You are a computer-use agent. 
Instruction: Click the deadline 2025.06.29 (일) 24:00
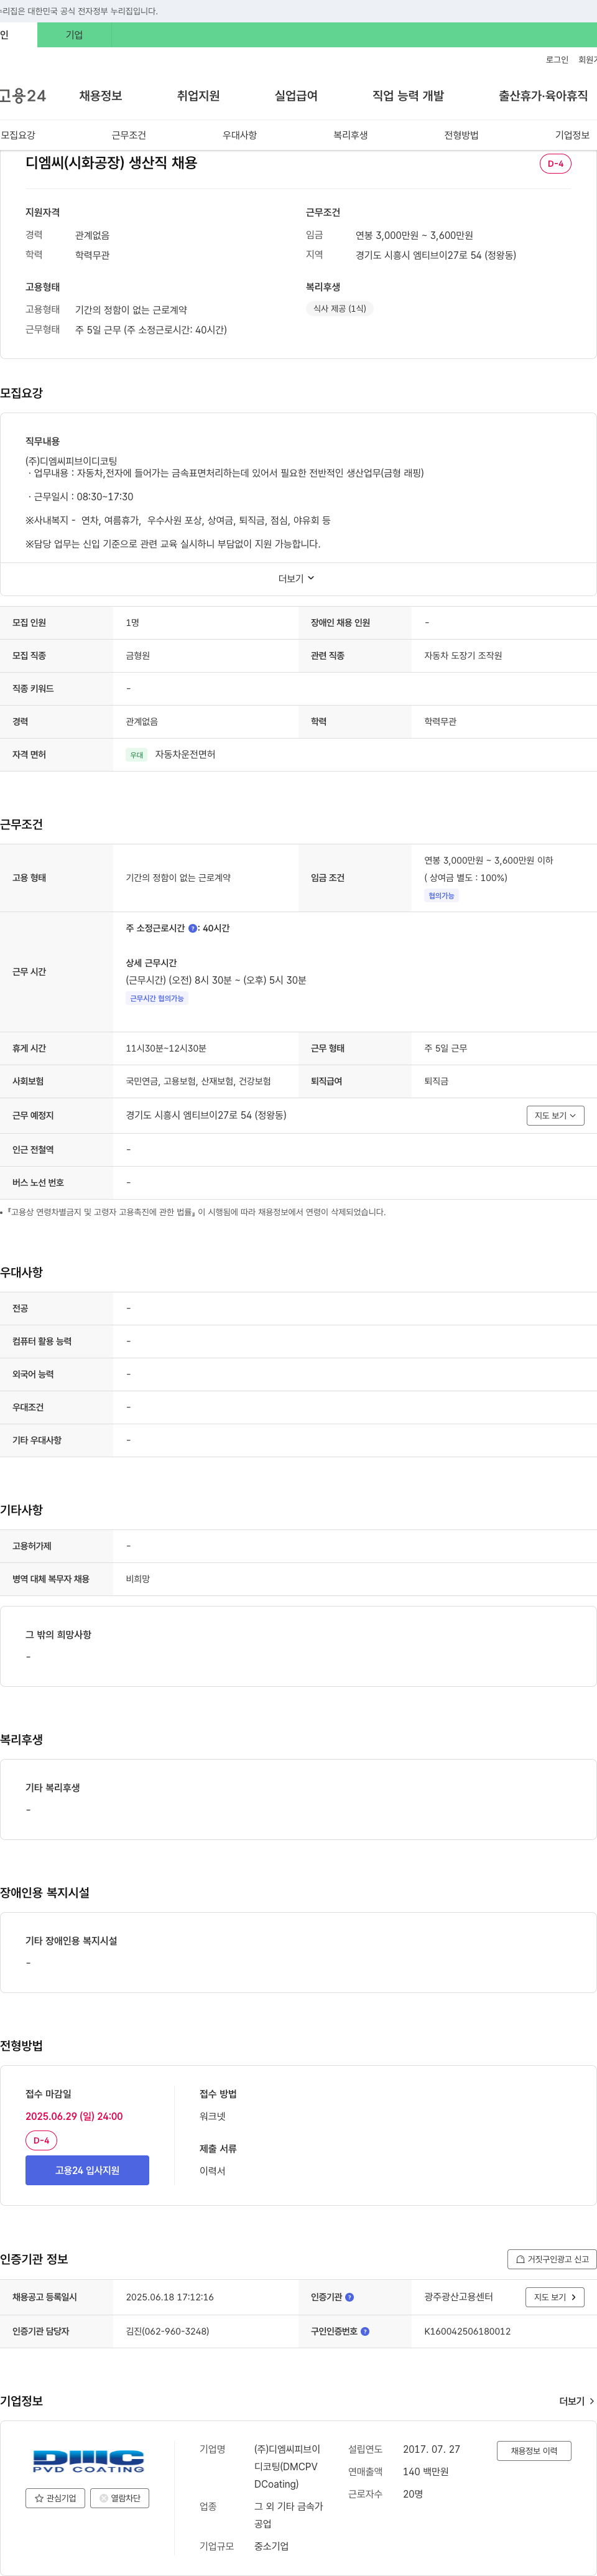point(74,2116)
